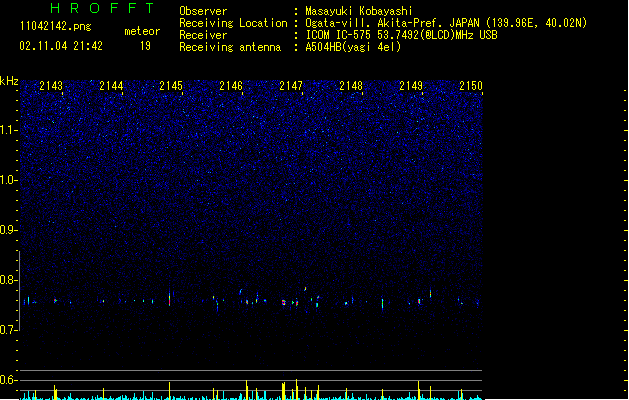
Task: Click the Observer label
Action: coord(203,11)
